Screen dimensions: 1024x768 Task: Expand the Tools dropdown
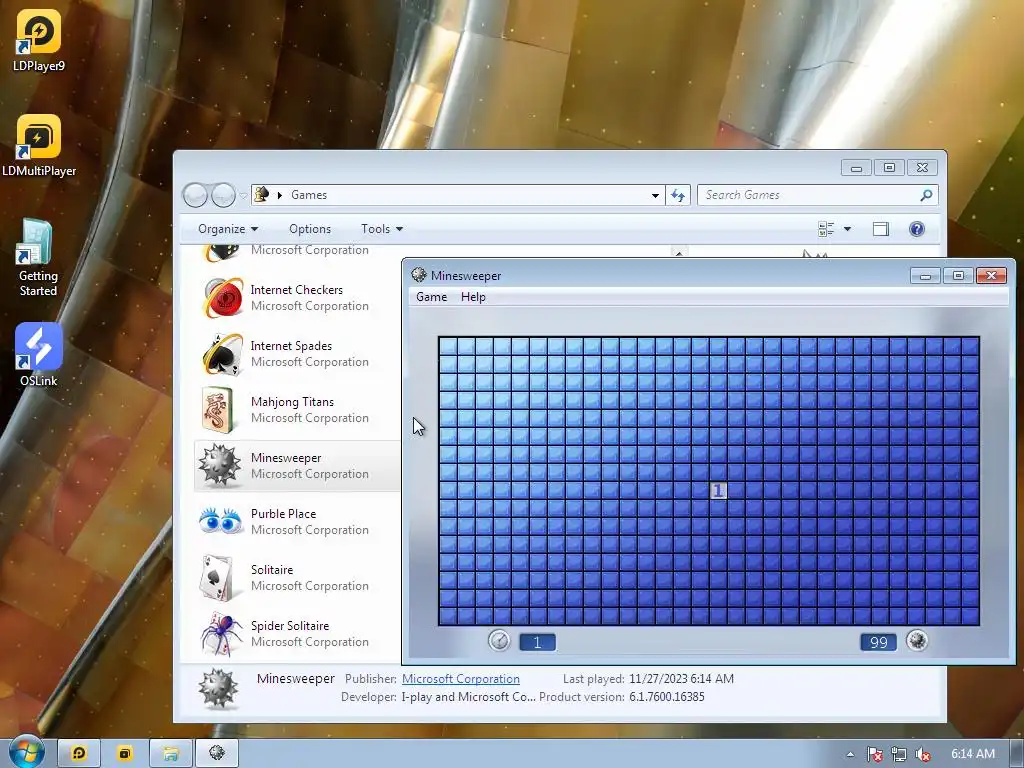click(x=382, y=229)
